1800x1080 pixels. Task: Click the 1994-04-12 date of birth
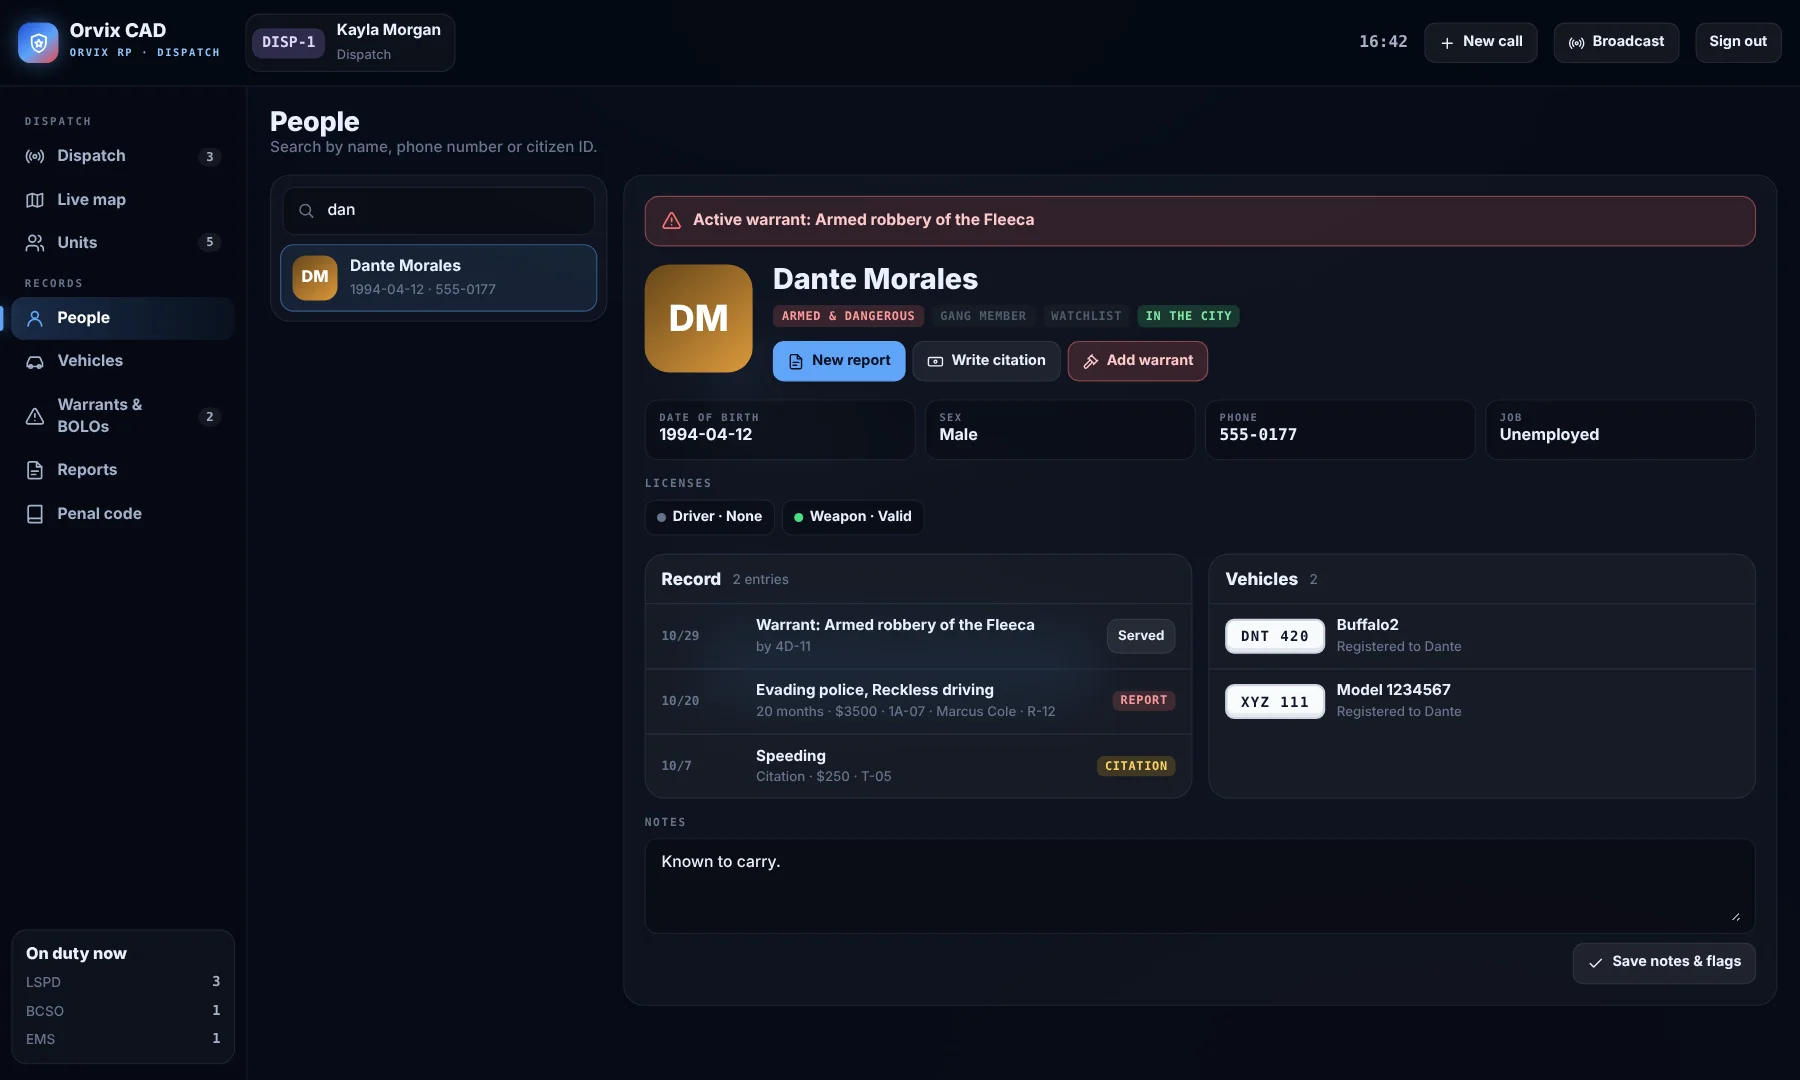779,430
